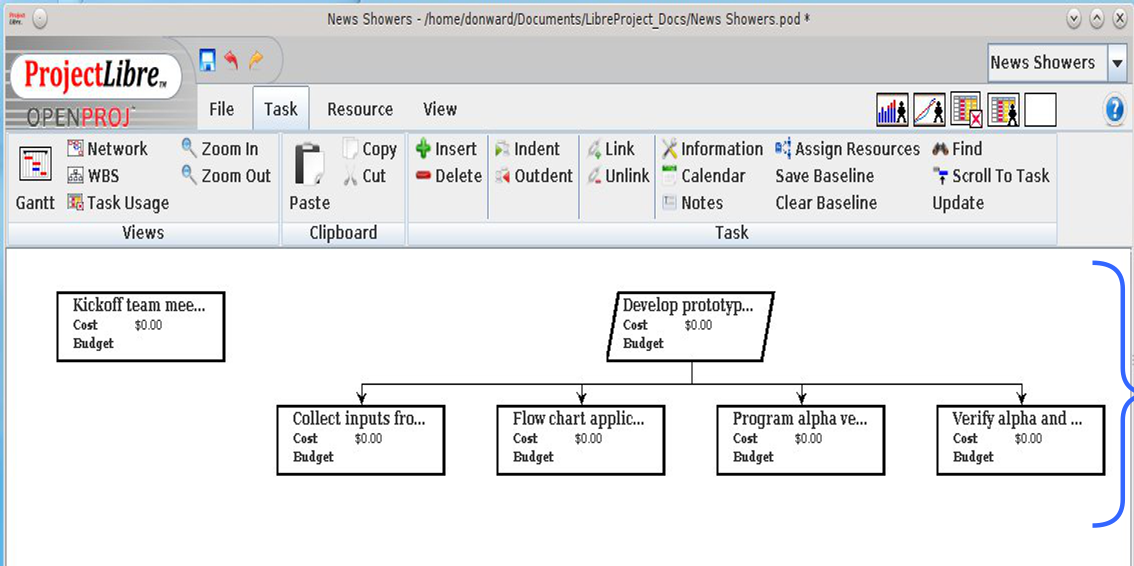Open the Gantt view
Screen dimensions: 1134x566
coord(35,179)
